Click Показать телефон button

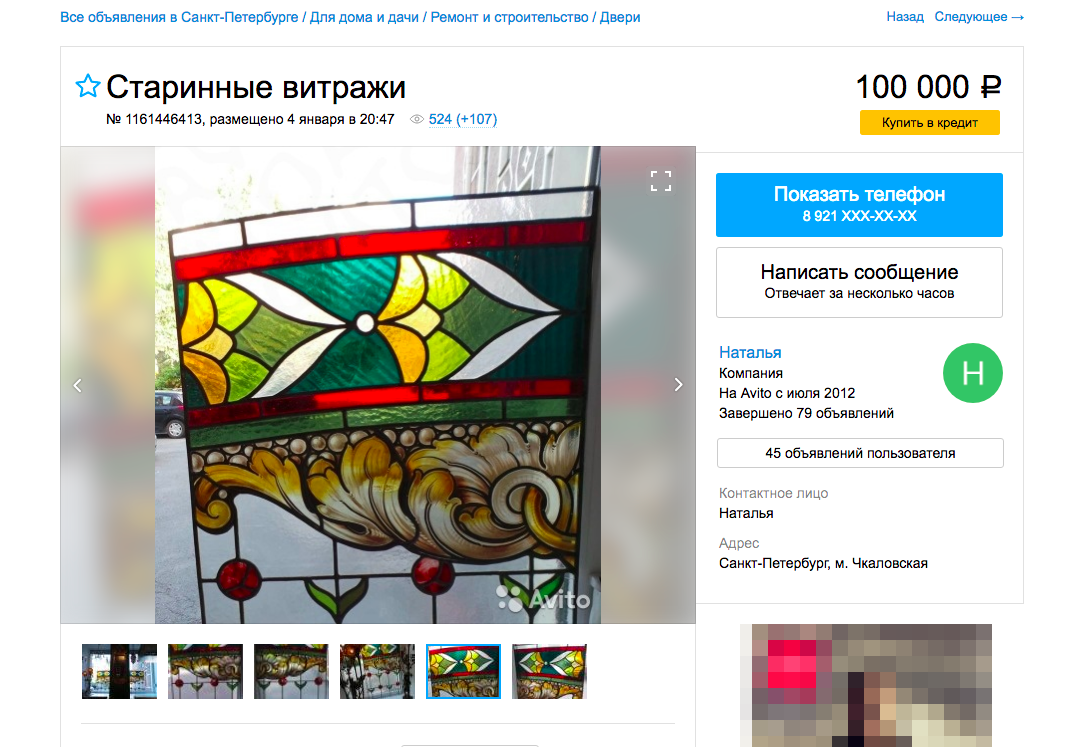tap(859, 204)
